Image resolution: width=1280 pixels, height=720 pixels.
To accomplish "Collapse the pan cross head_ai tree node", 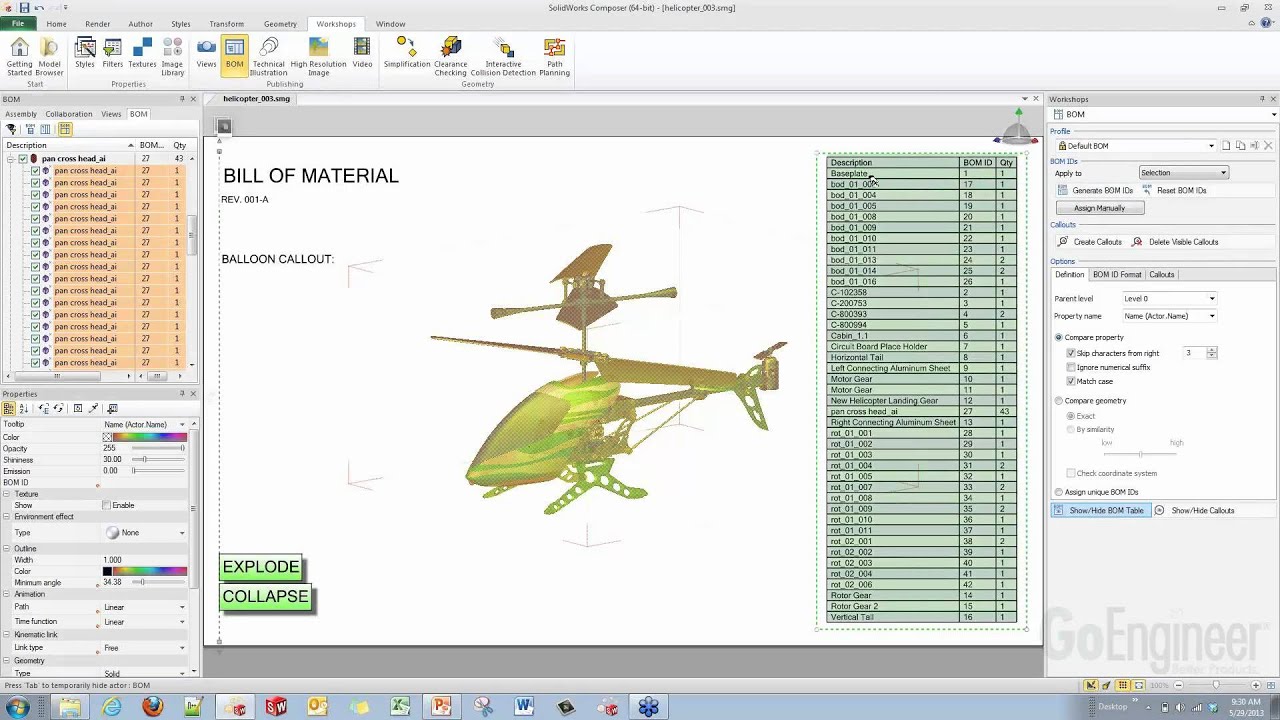I will (10, 158).
